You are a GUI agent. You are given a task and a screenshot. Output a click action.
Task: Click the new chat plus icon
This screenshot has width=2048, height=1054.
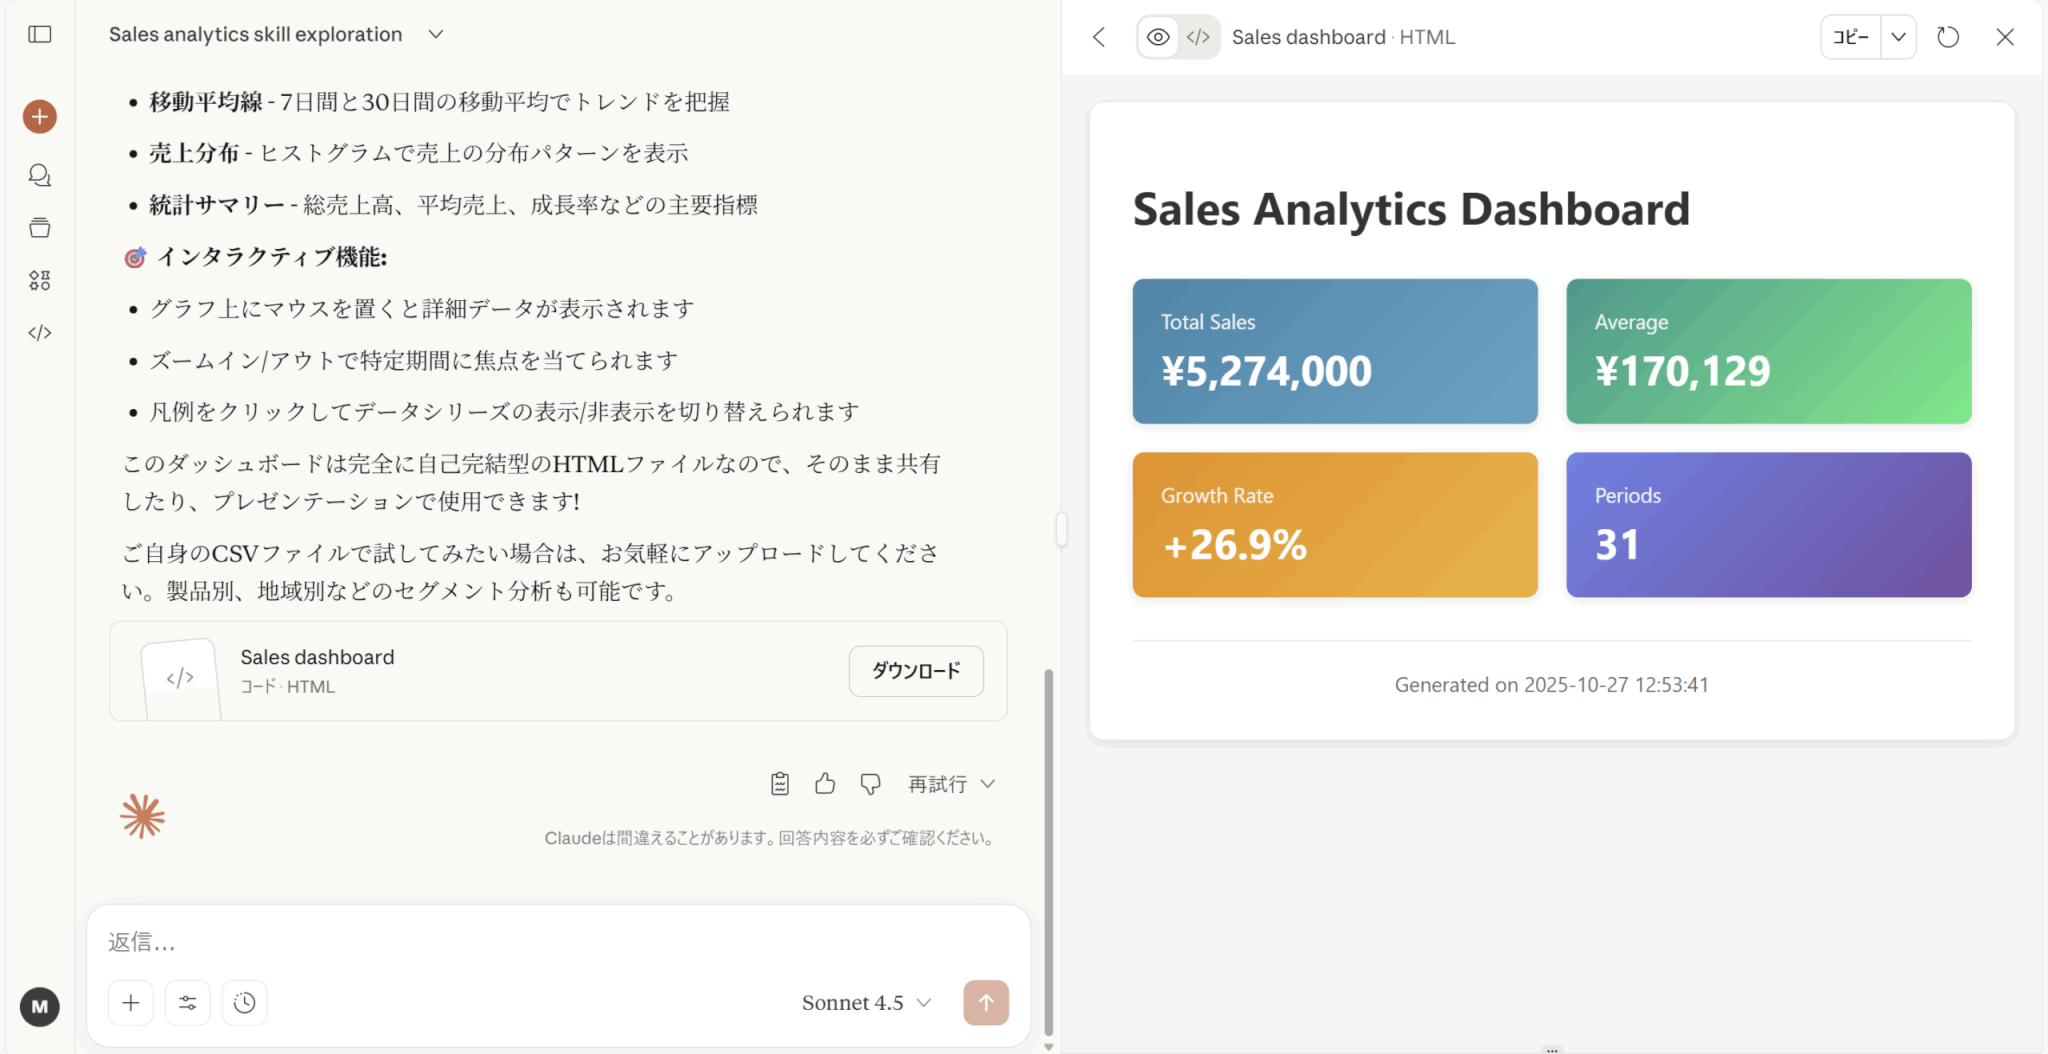click(x=40, y=117)
